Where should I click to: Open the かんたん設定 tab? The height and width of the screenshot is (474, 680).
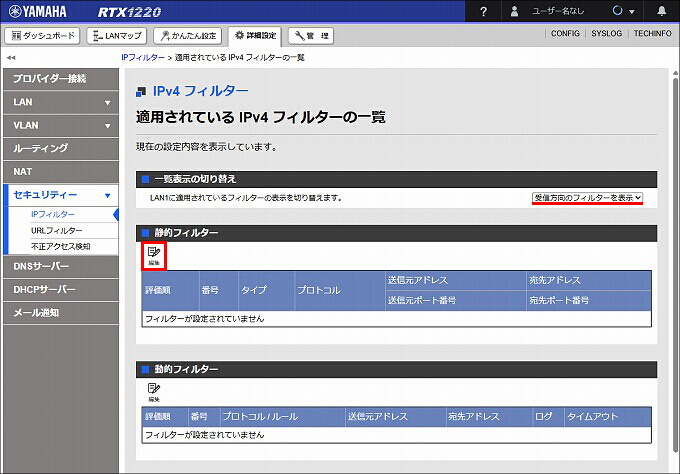point(187,36)
